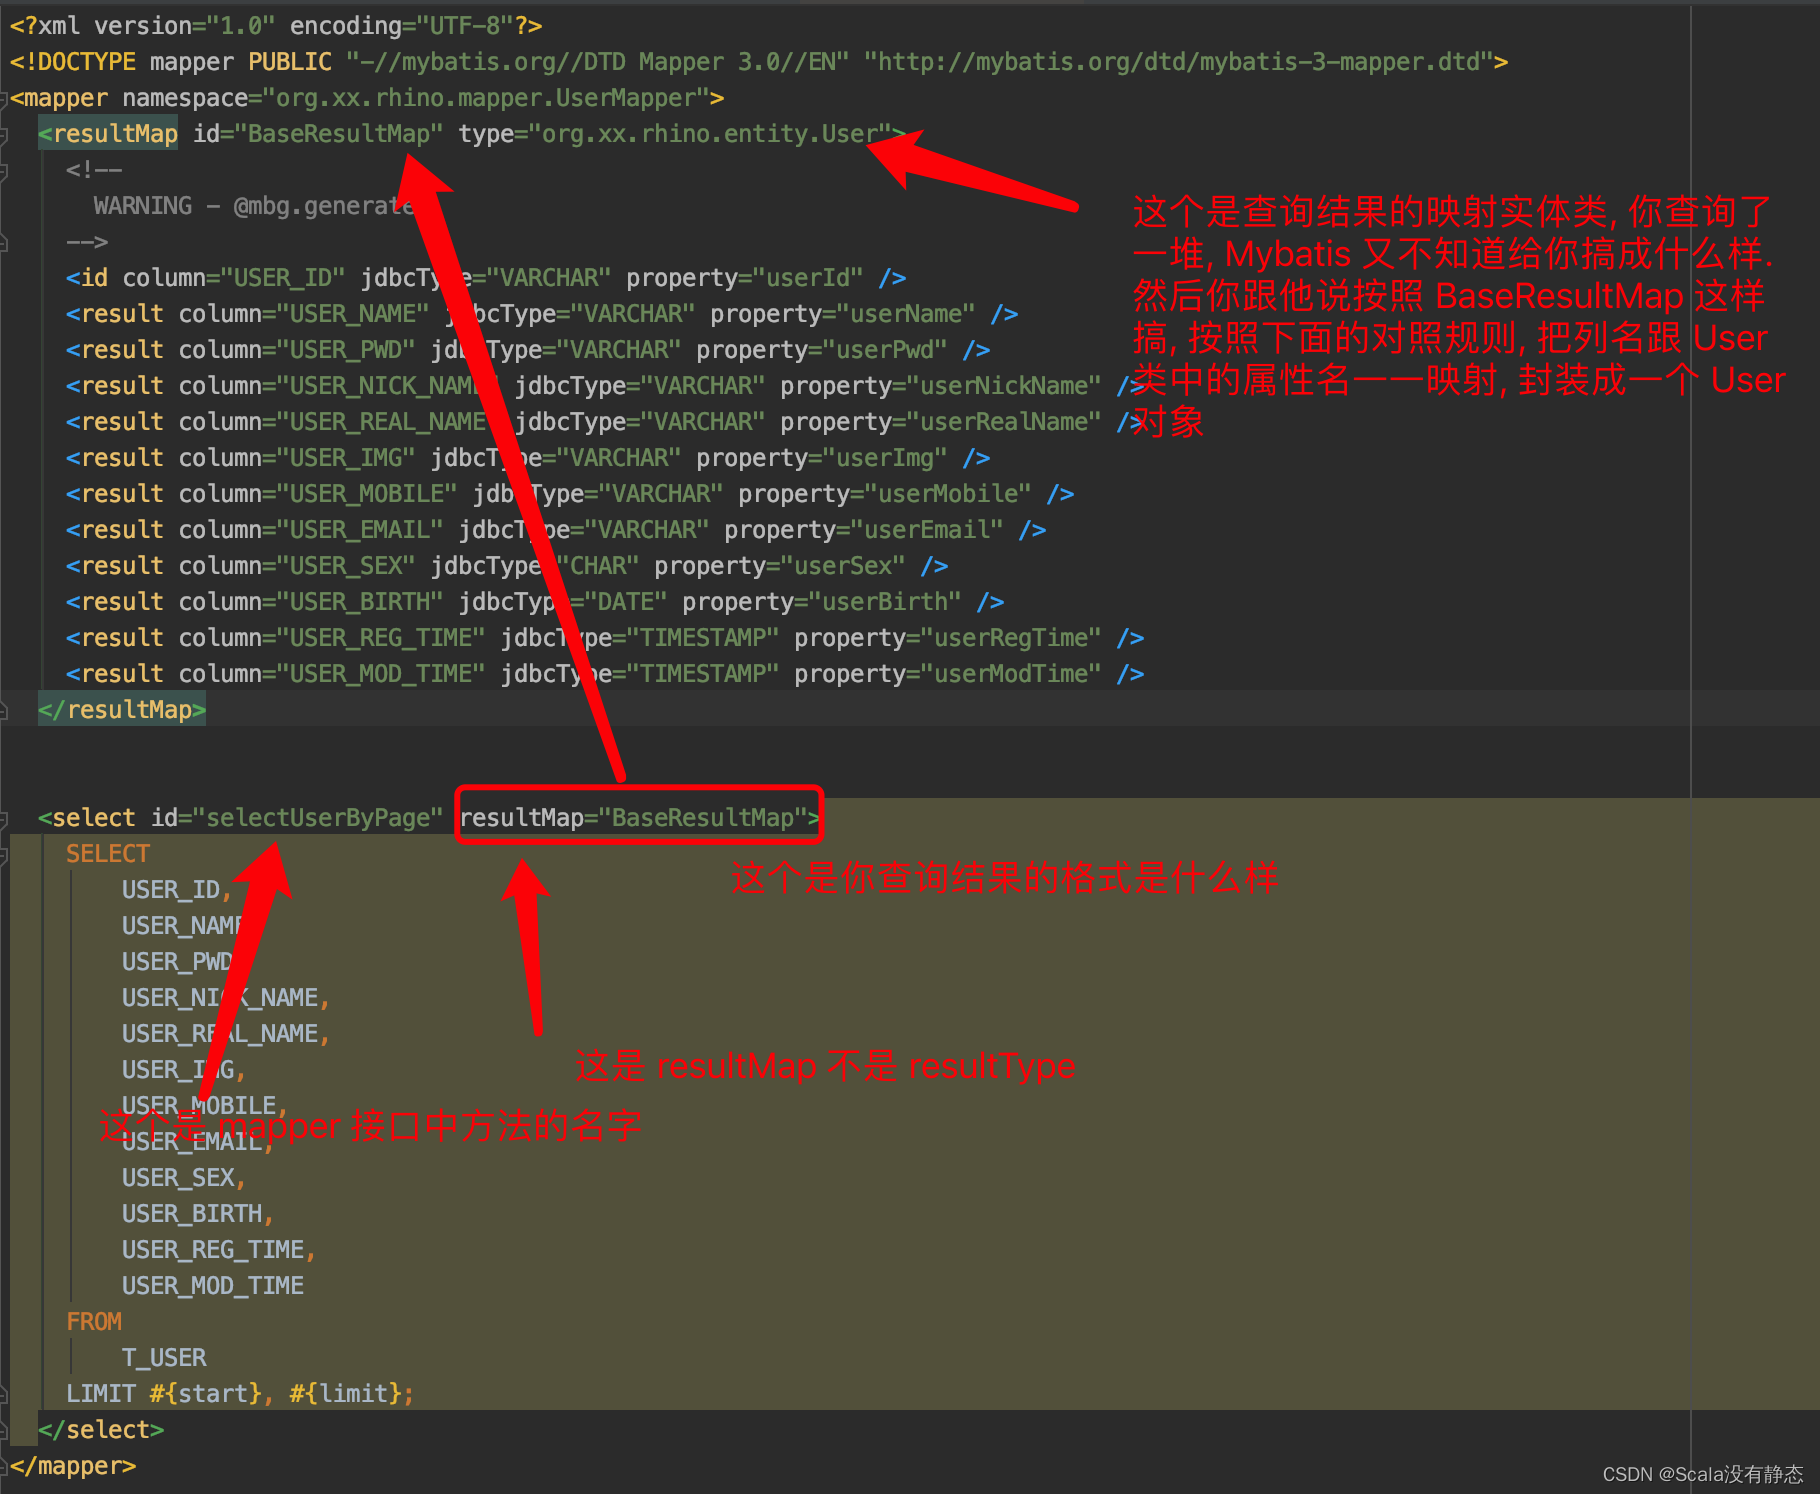Click USER_NICK_NAME in the select column list
Image resolution: width=1820 pixels, height=1494 pixels.
[x=220, y=998]
